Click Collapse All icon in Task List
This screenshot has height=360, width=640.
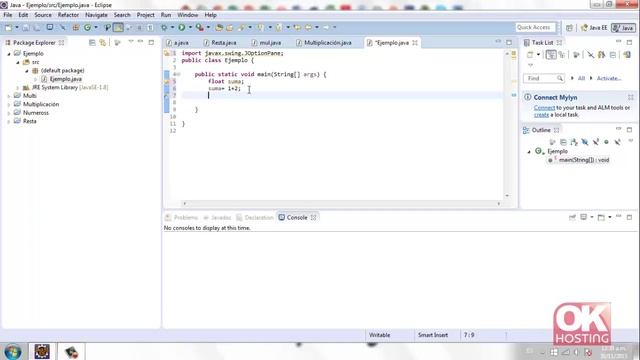tap(613, 55)
